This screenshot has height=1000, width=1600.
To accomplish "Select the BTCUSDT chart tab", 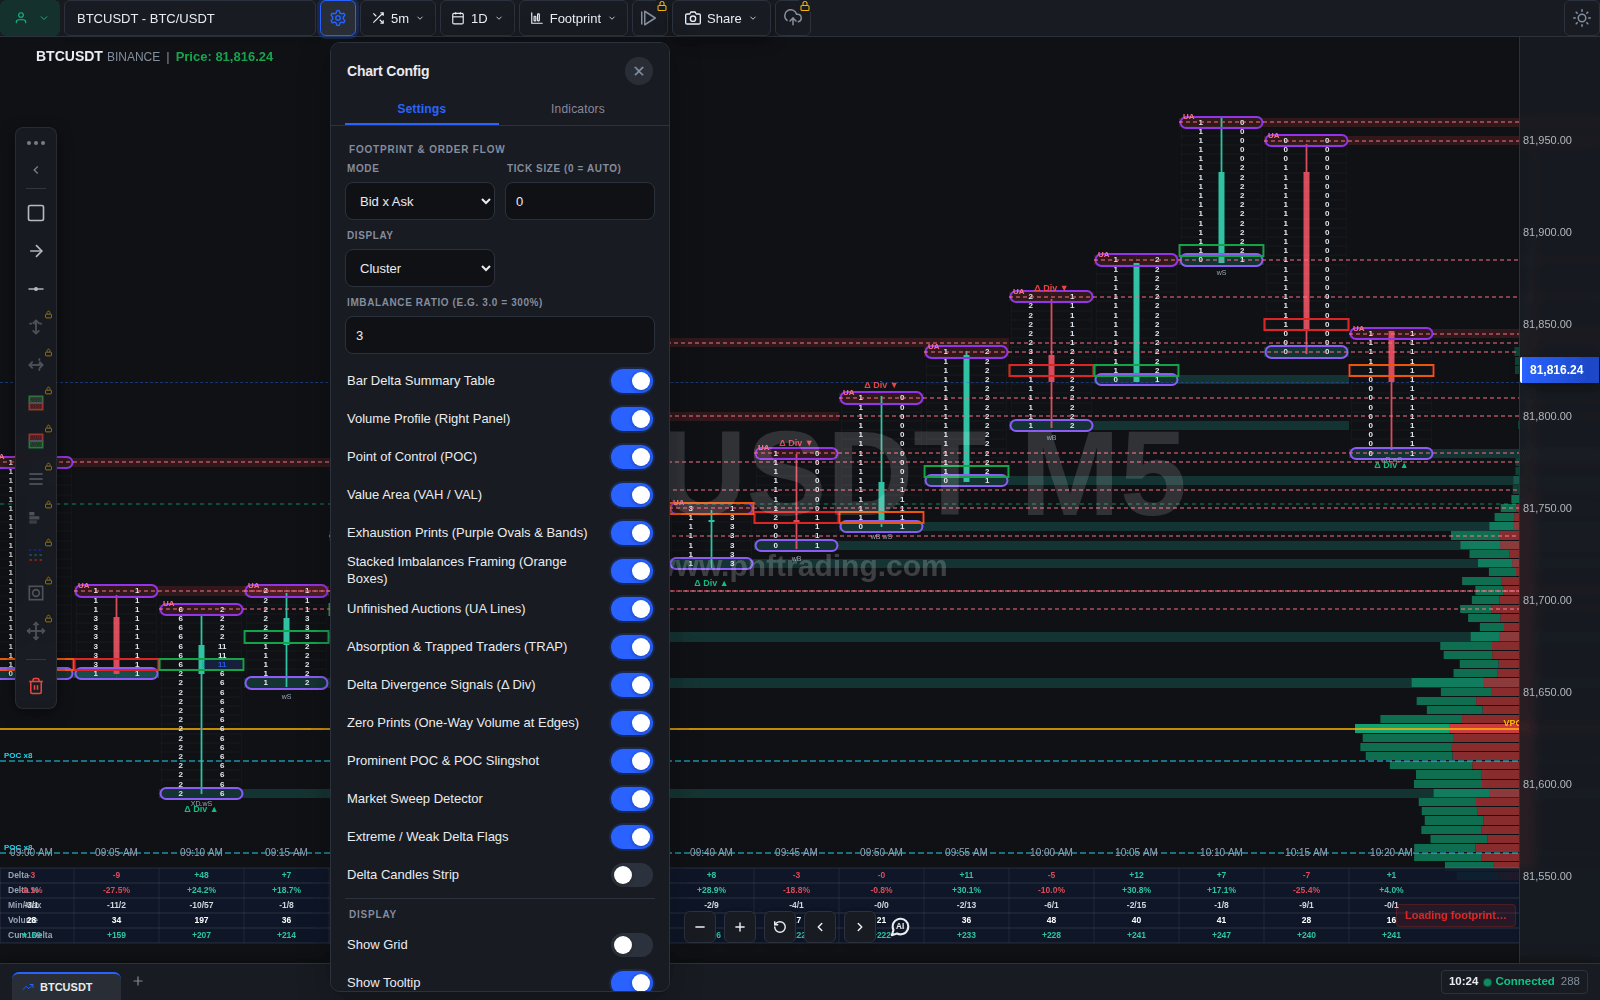I will click(x=66, y=986).
